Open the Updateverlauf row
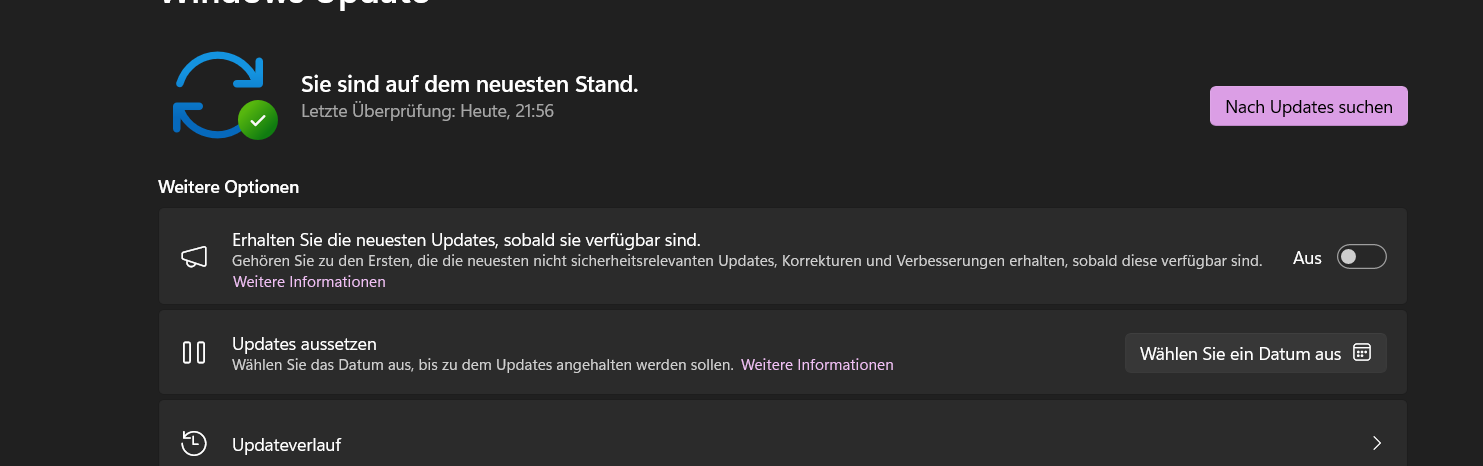The height and width of the screenshot is (466, 1483). (782, 434)
